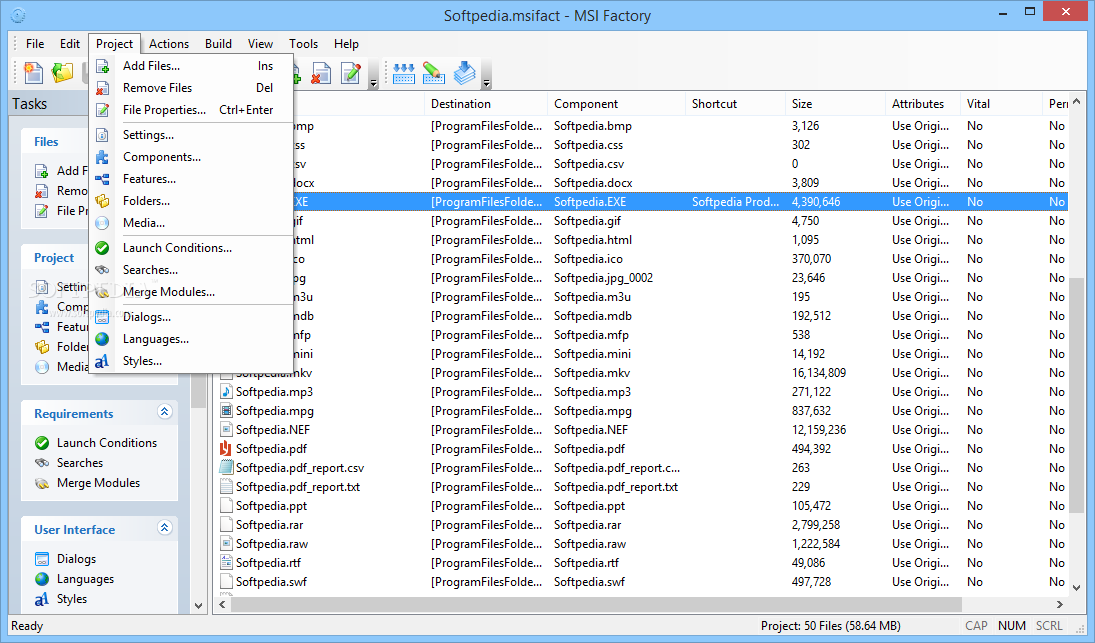Click the MSI Factory app icon in title bar

pos(18,15)
